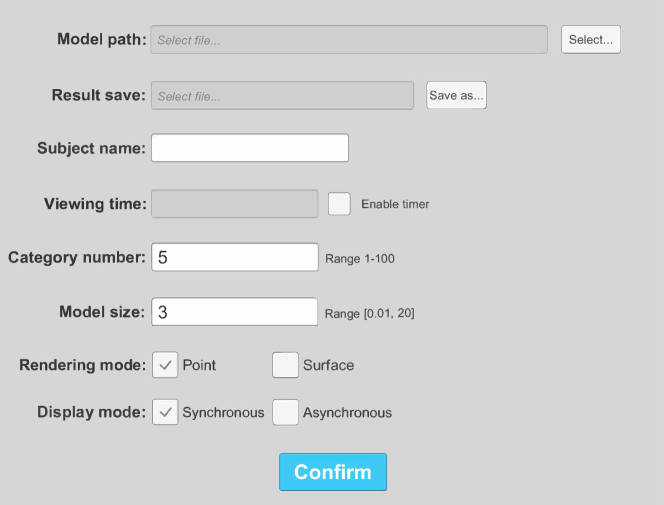
Task: Uncheck the Point rendering mode checkbox
Action: point(165,365)
